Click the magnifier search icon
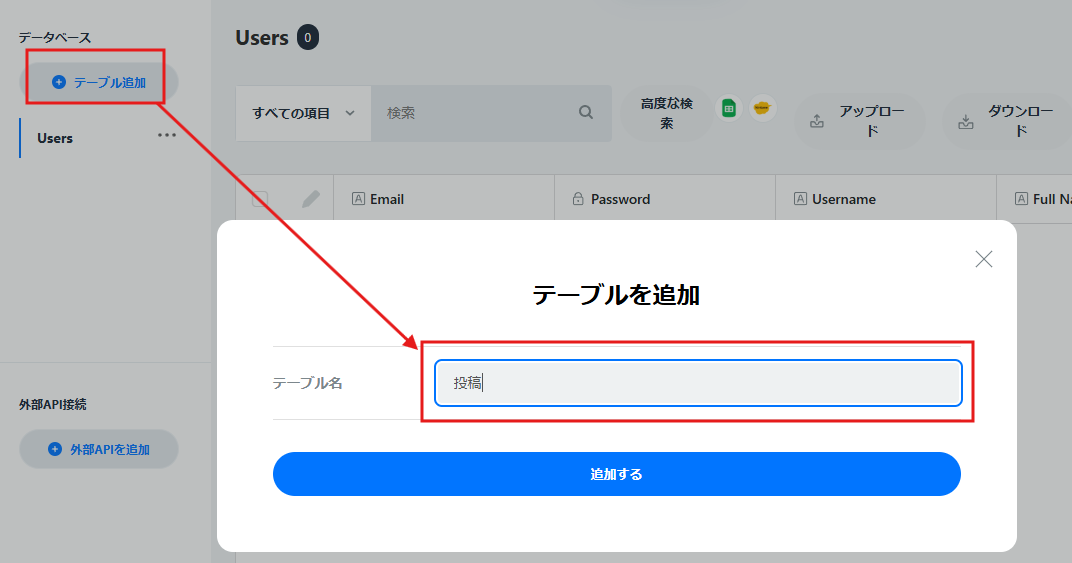 click(586, 112)
